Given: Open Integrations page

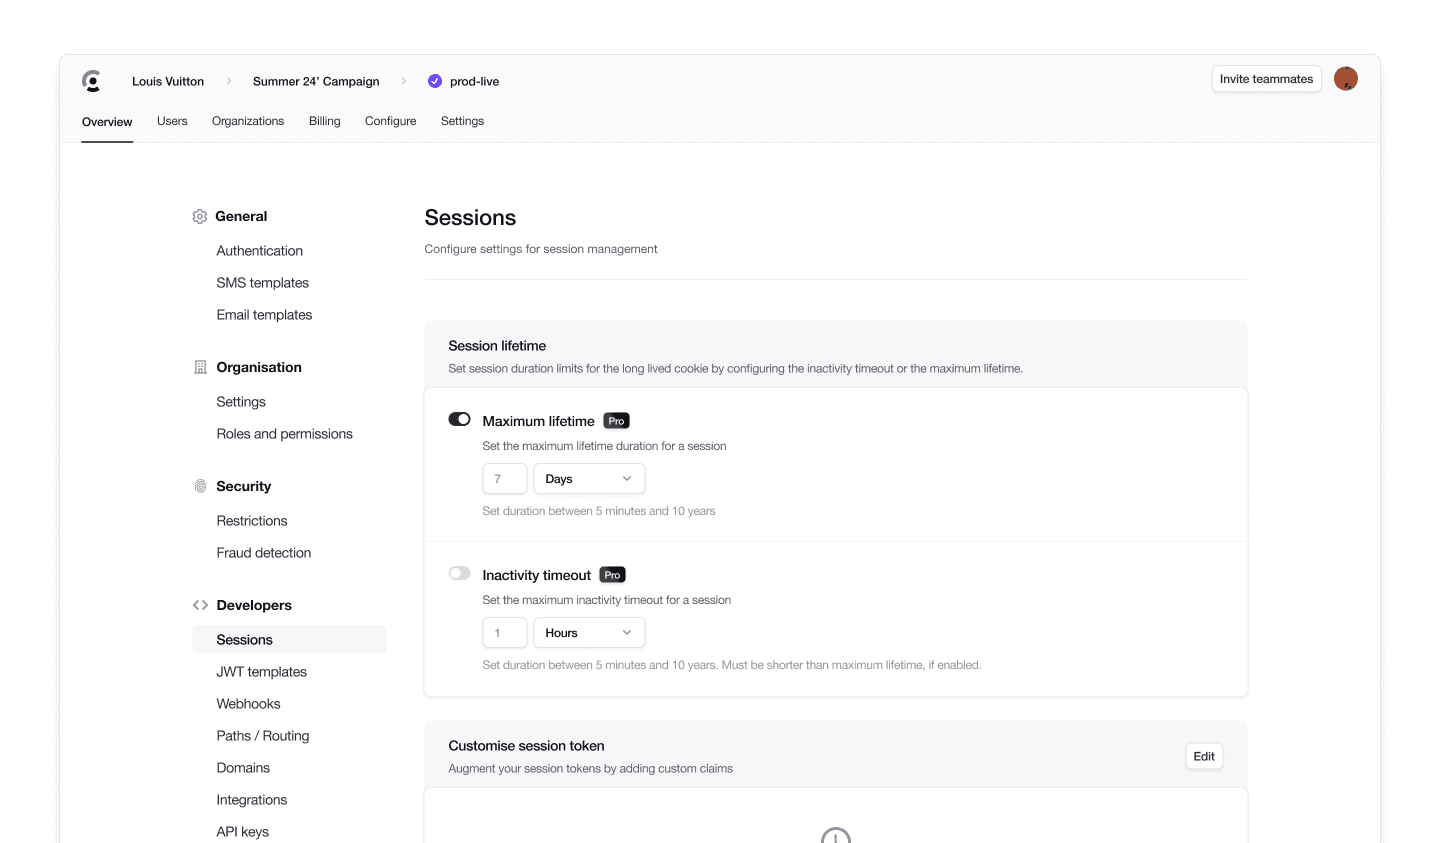Looking at the screenshot, I should [252, 800].
